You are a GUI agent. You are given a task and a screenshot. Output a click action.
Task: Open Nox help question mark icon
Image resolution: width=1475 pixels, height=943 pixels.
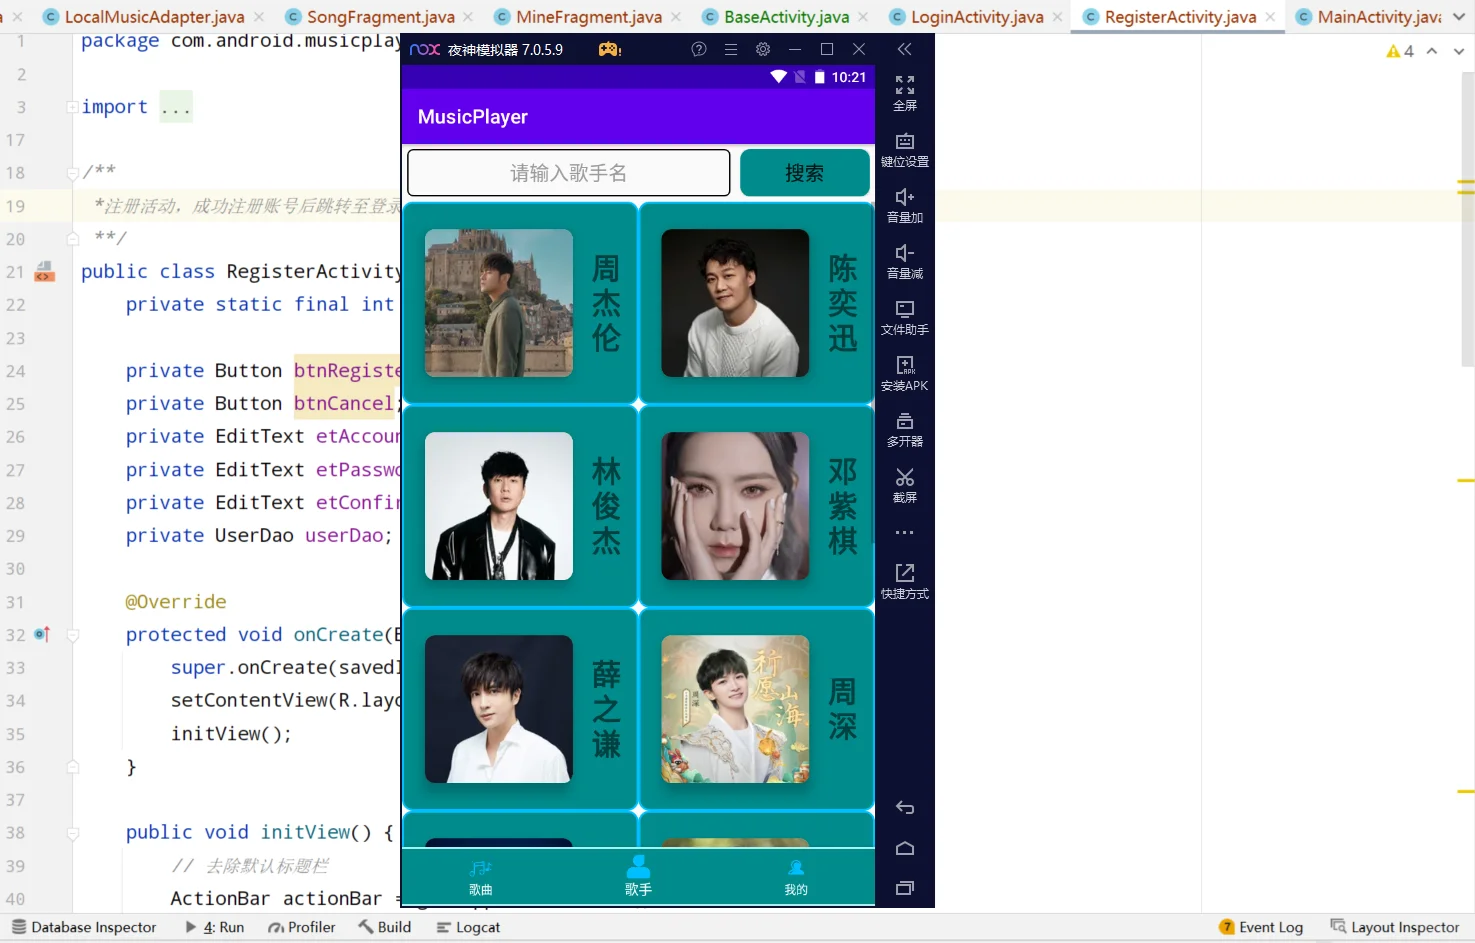699,49
